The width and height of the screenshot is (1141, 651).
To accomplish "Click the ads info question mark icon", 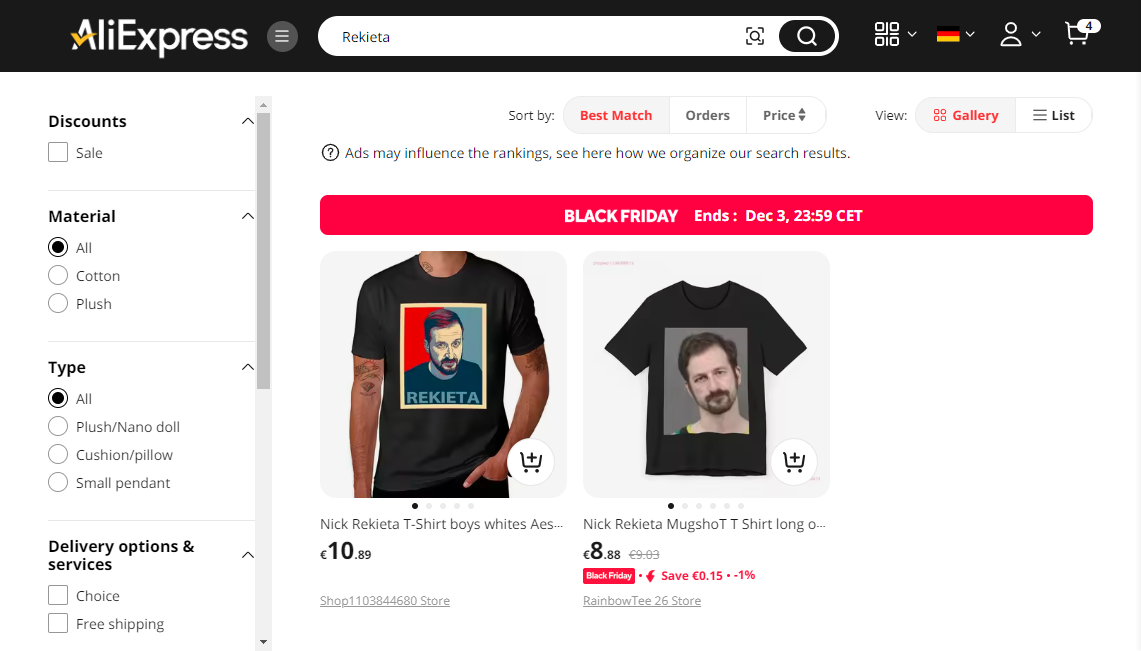I will point(330,153).
